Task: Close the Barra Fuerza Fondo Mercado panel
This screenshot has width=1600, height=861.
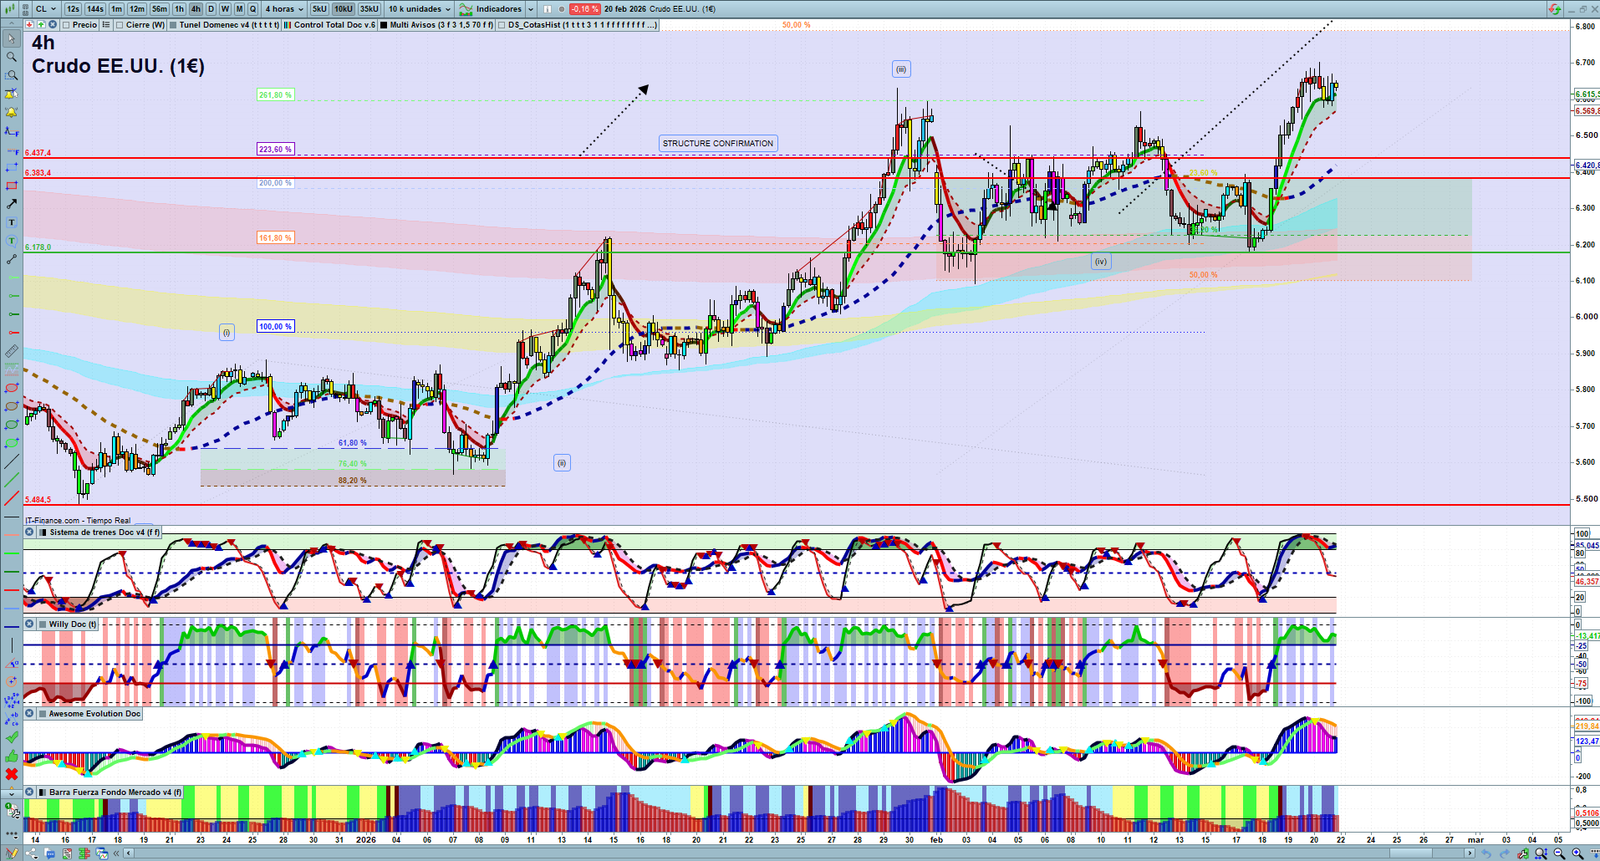Action: (30, 792)
